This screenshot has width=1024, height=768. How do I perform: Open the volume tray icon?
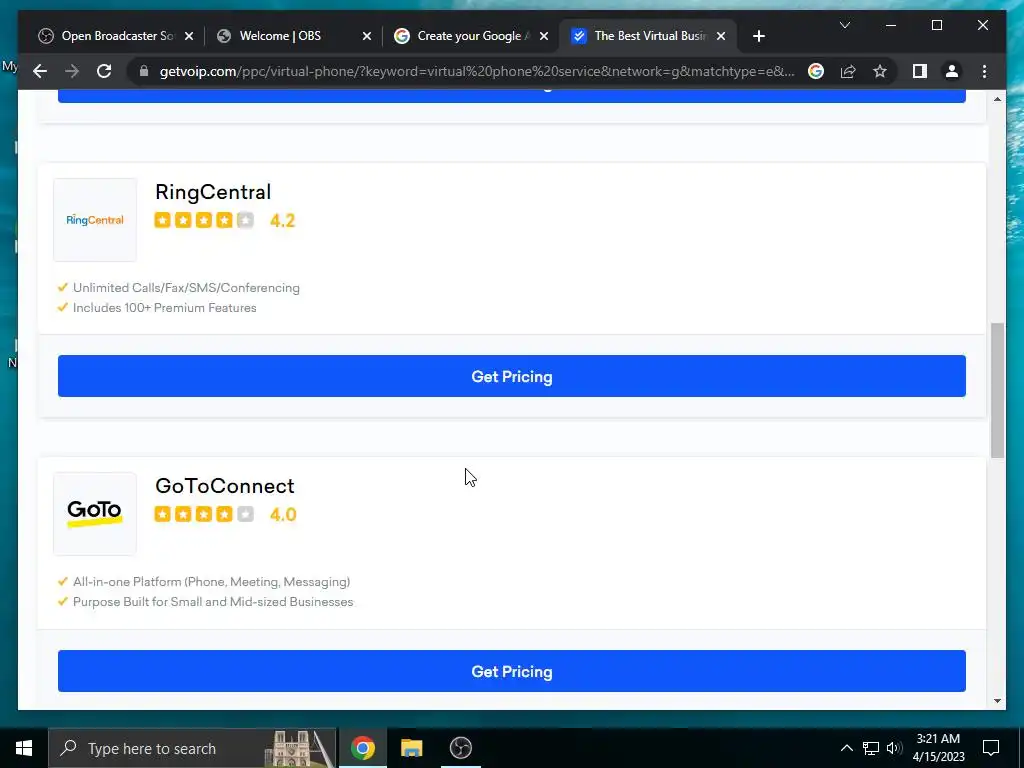coord(894,748)
